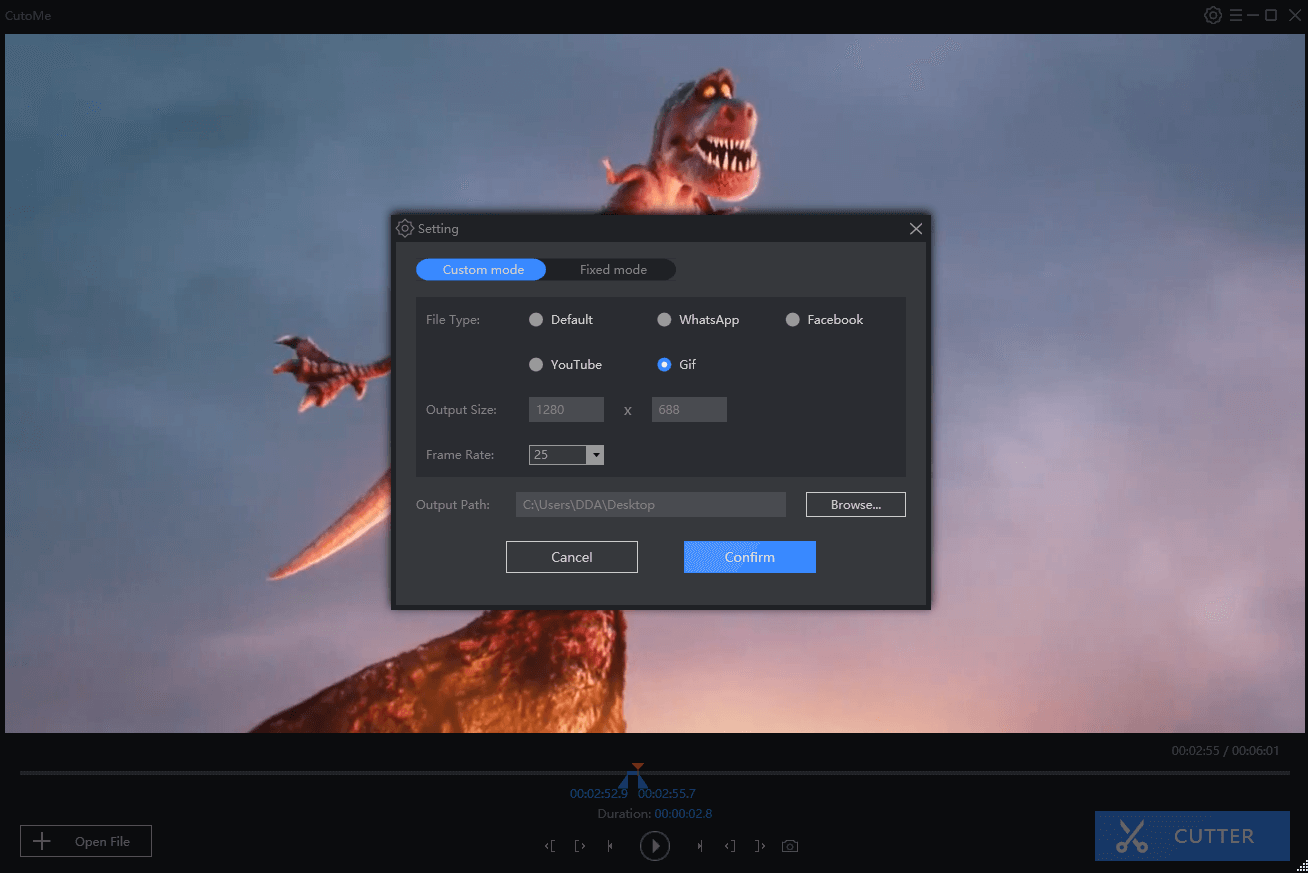1308x873 pixels.
Task: Minimize the CutoMe window
Action: tap(1253, 15)
